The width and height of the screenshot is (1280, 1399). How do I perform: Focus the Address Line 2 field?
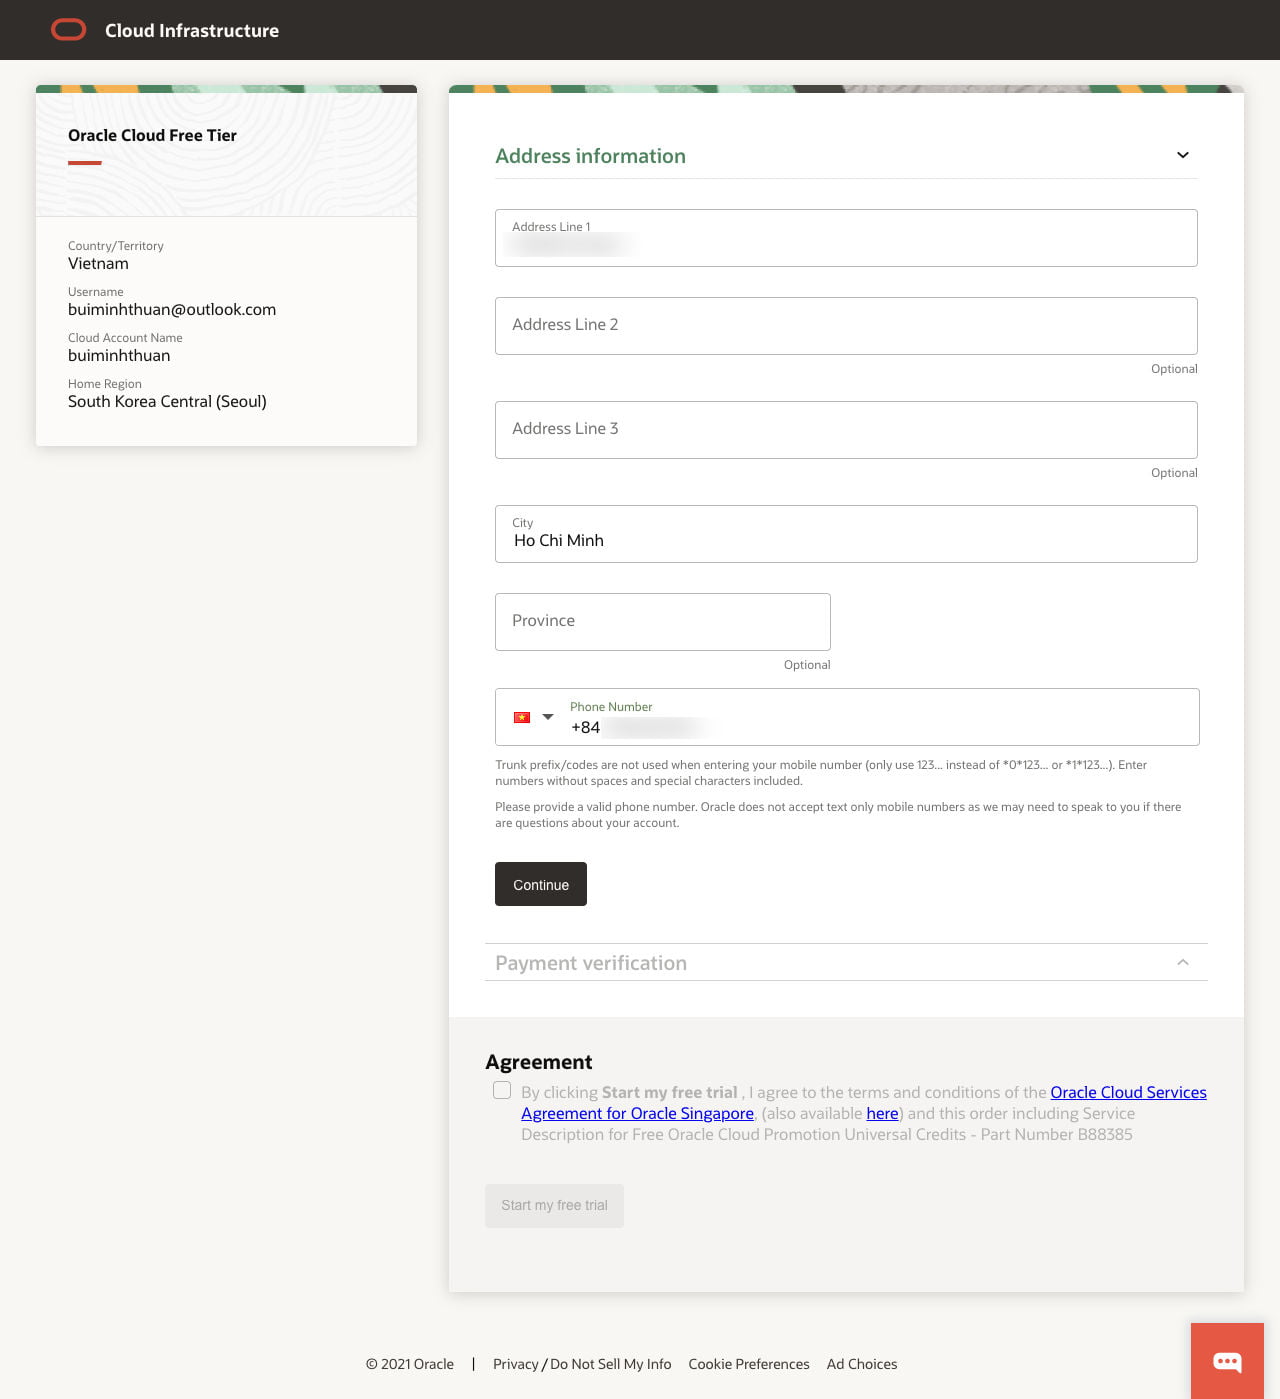pos(846,326)
